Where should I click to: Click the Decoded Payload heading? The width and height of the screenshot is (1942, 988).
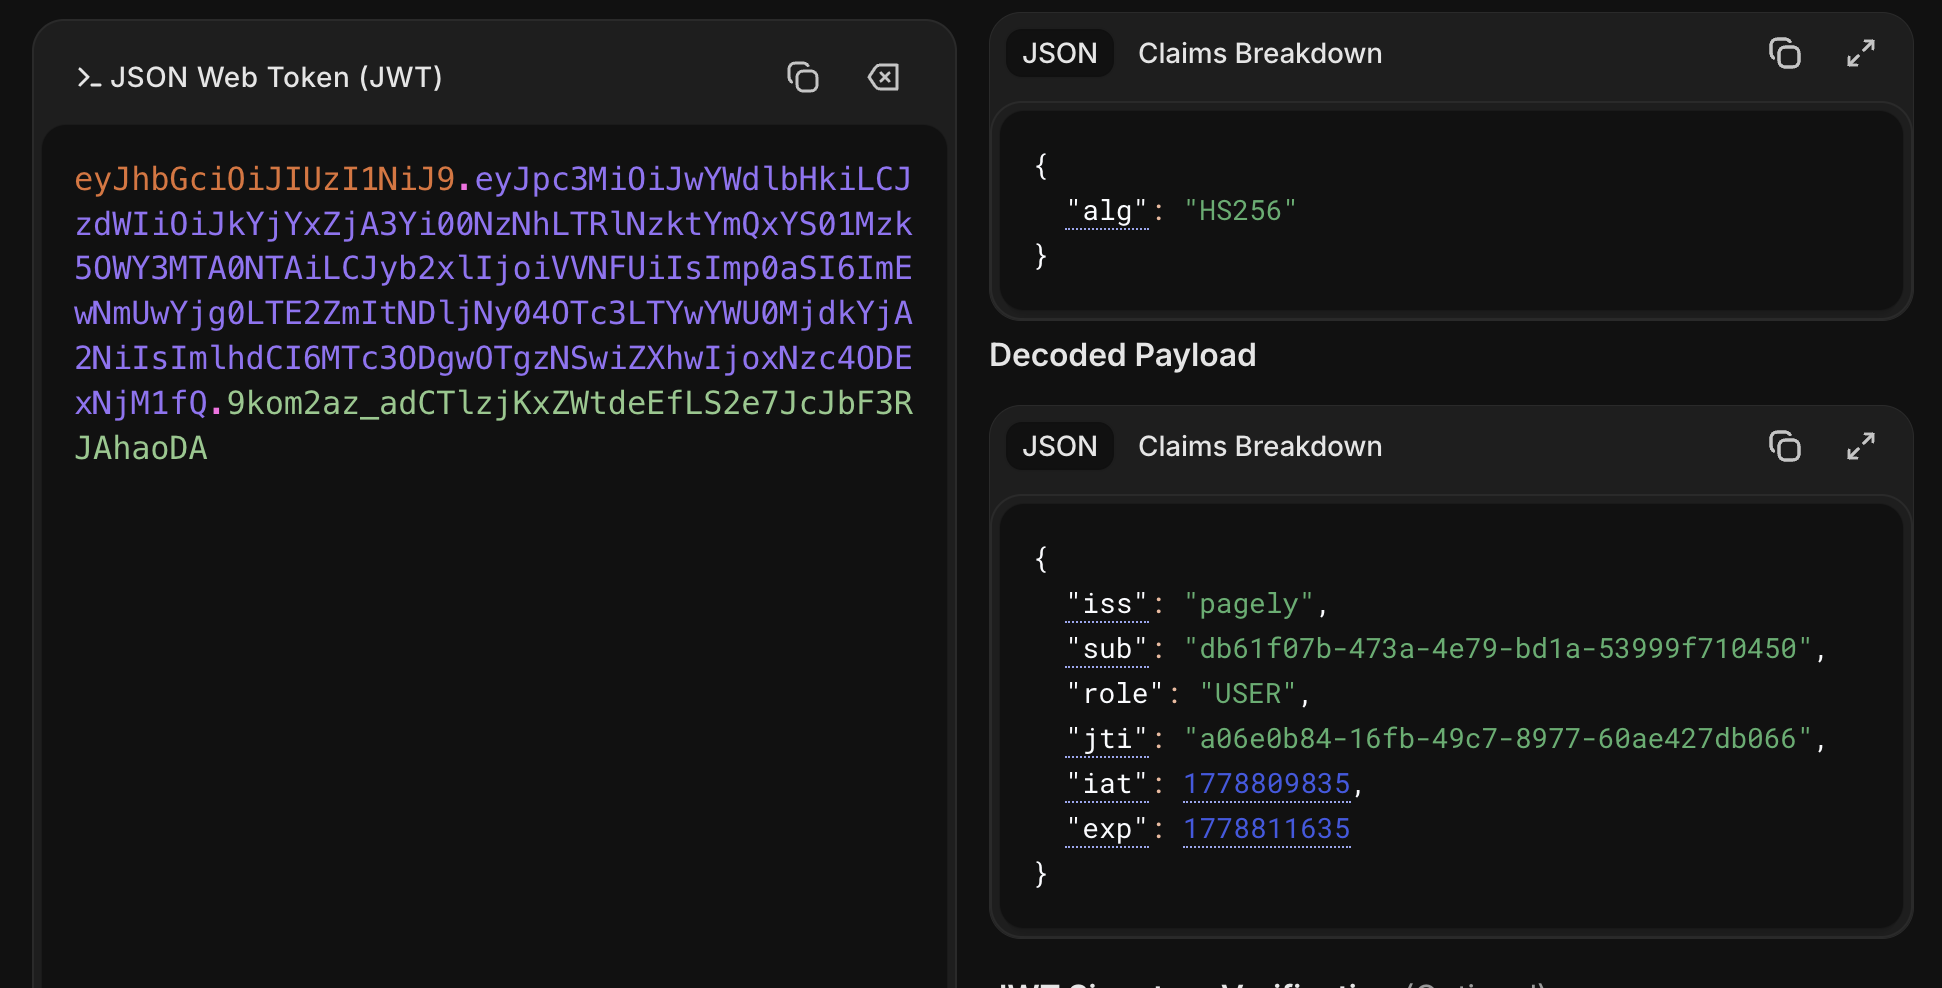pos(1122,355)
